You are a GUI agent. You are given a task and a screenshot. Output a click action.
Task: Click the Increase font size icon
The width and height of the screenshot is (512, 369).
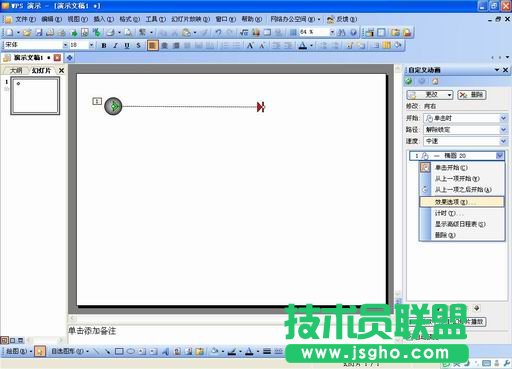pos(250,45)
